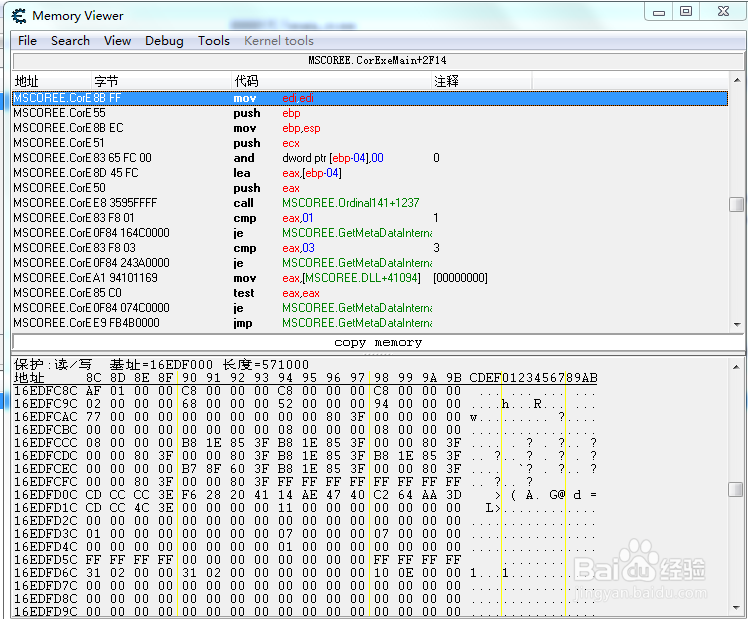
Task: Click down arrow of hex view scrollbar
Action: [737, 608]
